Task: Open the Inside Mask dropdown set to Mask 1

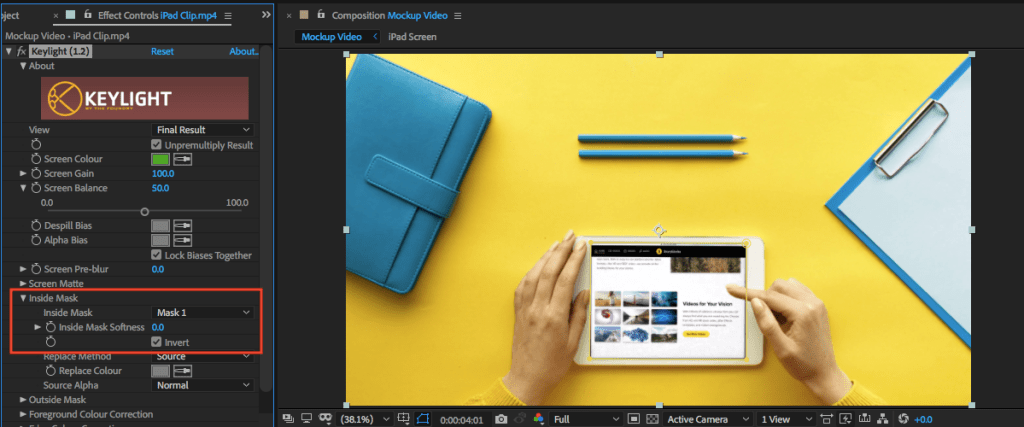Action: pos(202,313)
